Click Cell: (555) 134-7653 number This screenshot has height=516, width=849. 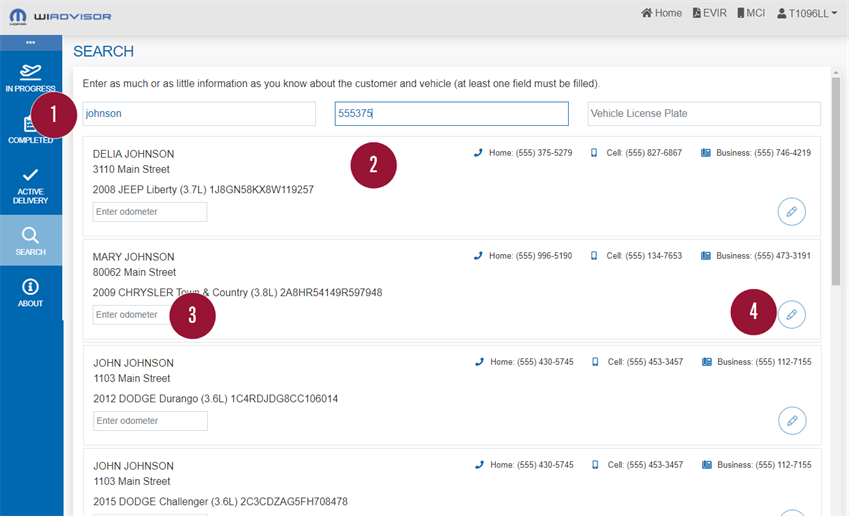click(644, 256)
